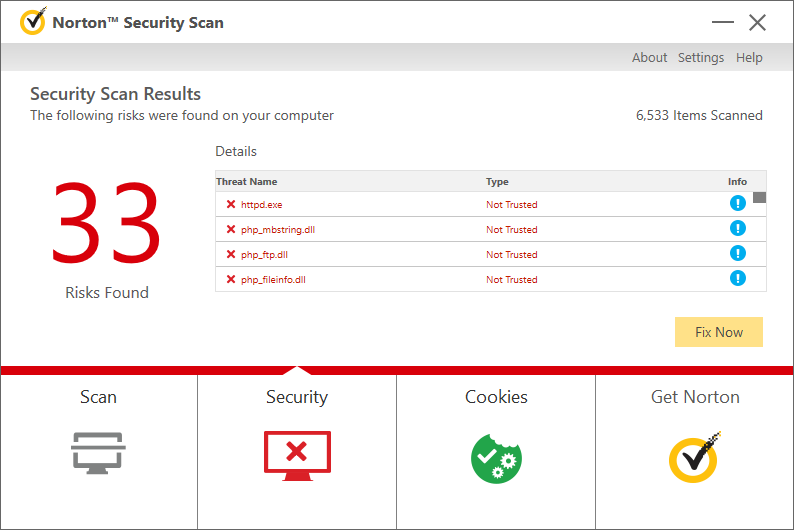Open info for php_mbstring.dll threat
The width and height of the screenshot is (794, 530).
[x=738, y=229]
